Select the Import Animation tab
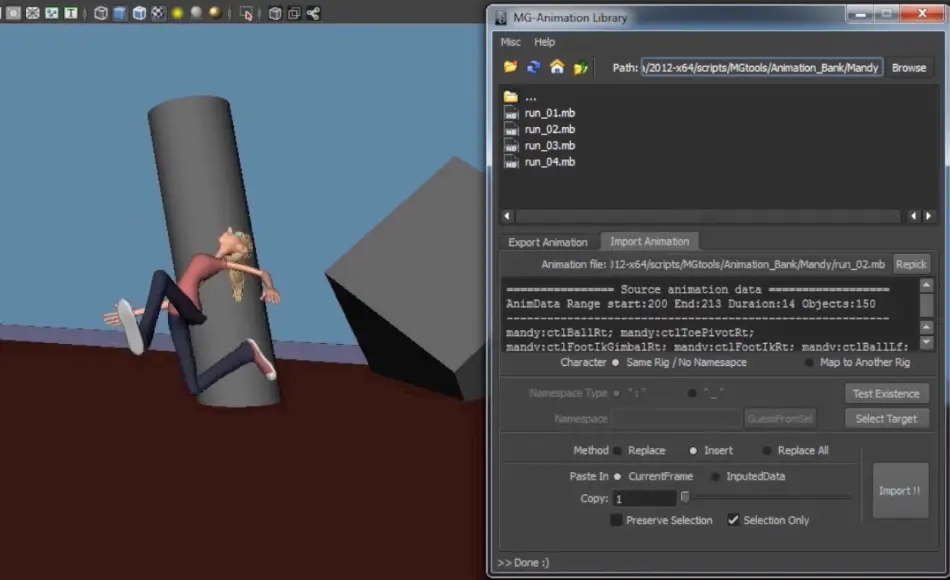Viewport: 950px width, 580px height. pos(649,241)
